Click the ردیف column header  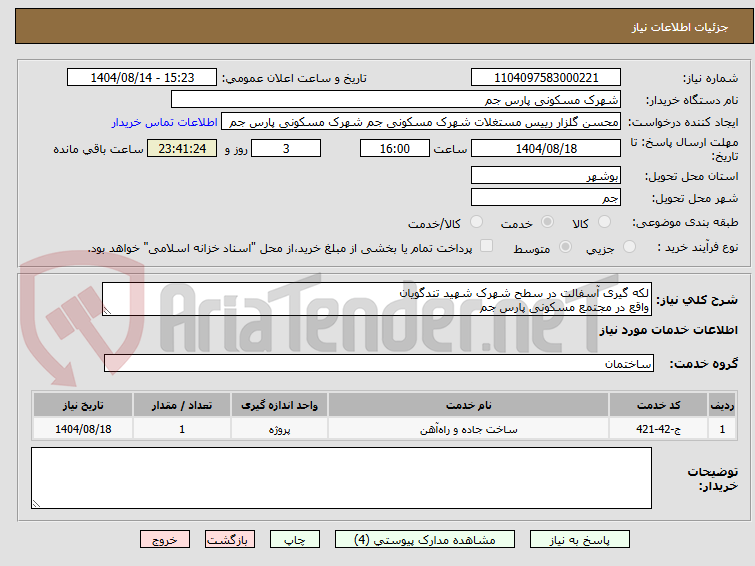click(x=722, y=405)
